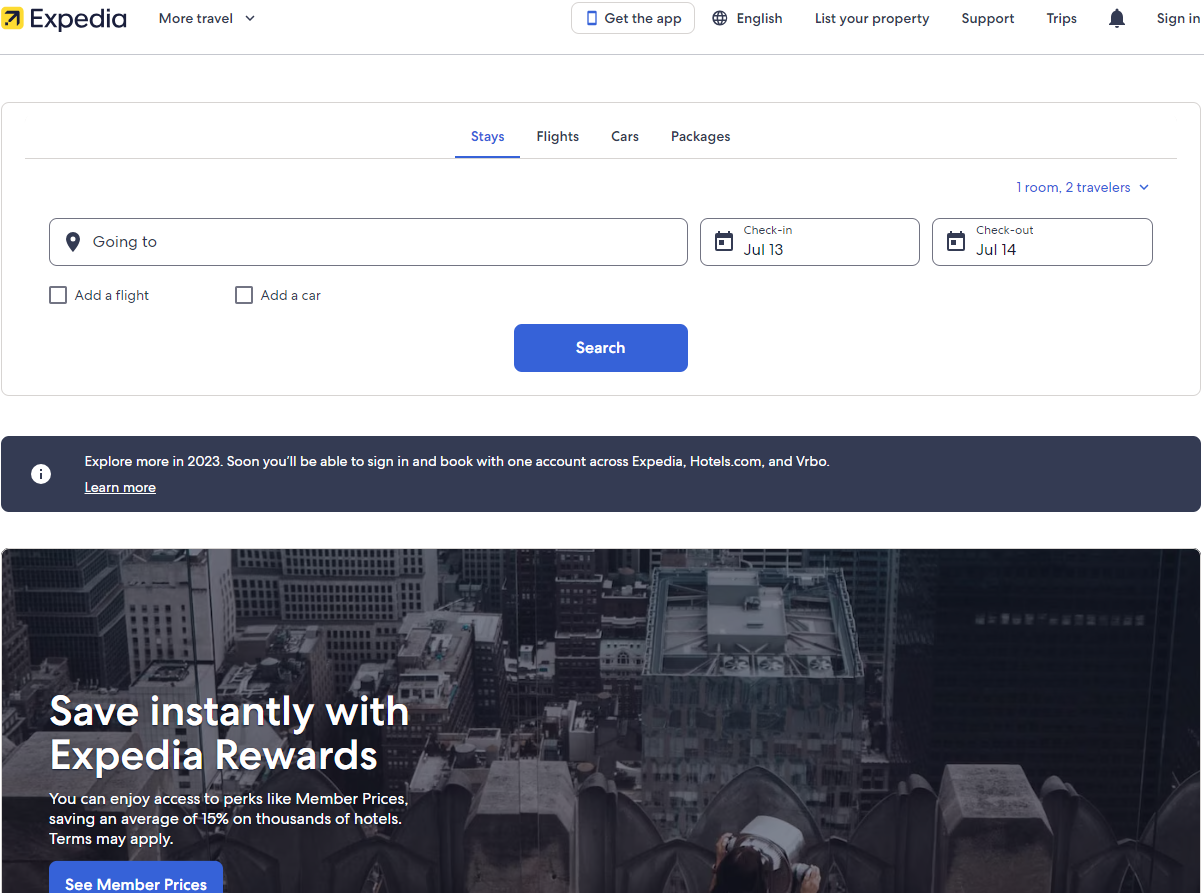Click the Check-out calendar icon
Image resolution: width=1204 pixels, height=893 pixels.
(956, 241)
